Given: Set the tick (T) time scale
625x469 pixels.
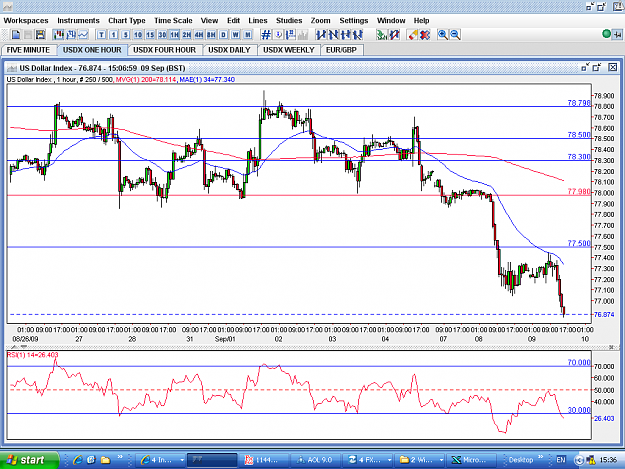Looking at the screenshot, I should pyautogui.click(x=102, y=35).
